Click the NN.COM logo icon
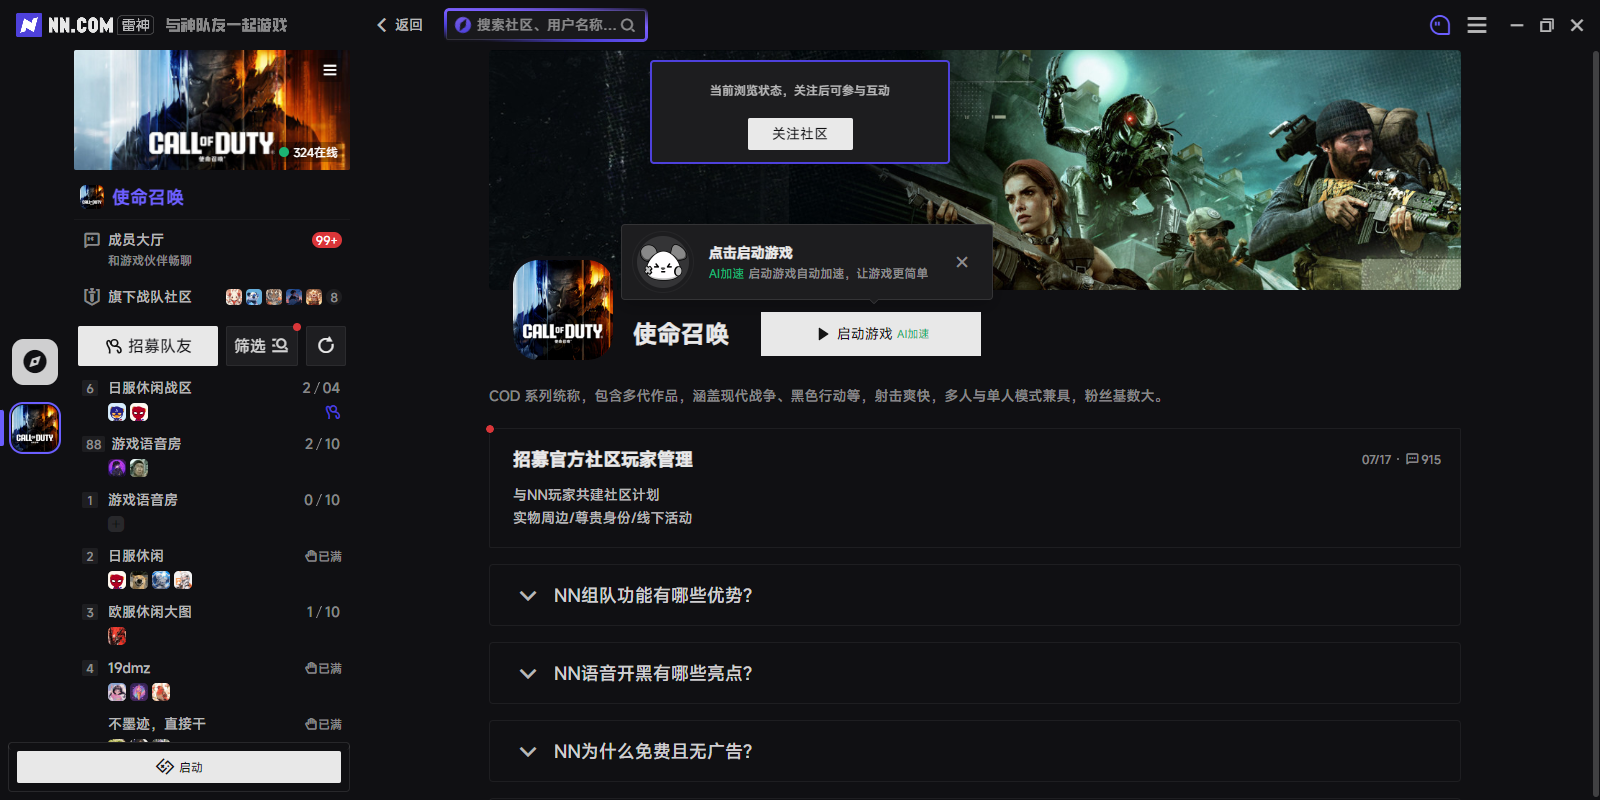Viewport: 1600px width, 800px height. pos(29,25)
